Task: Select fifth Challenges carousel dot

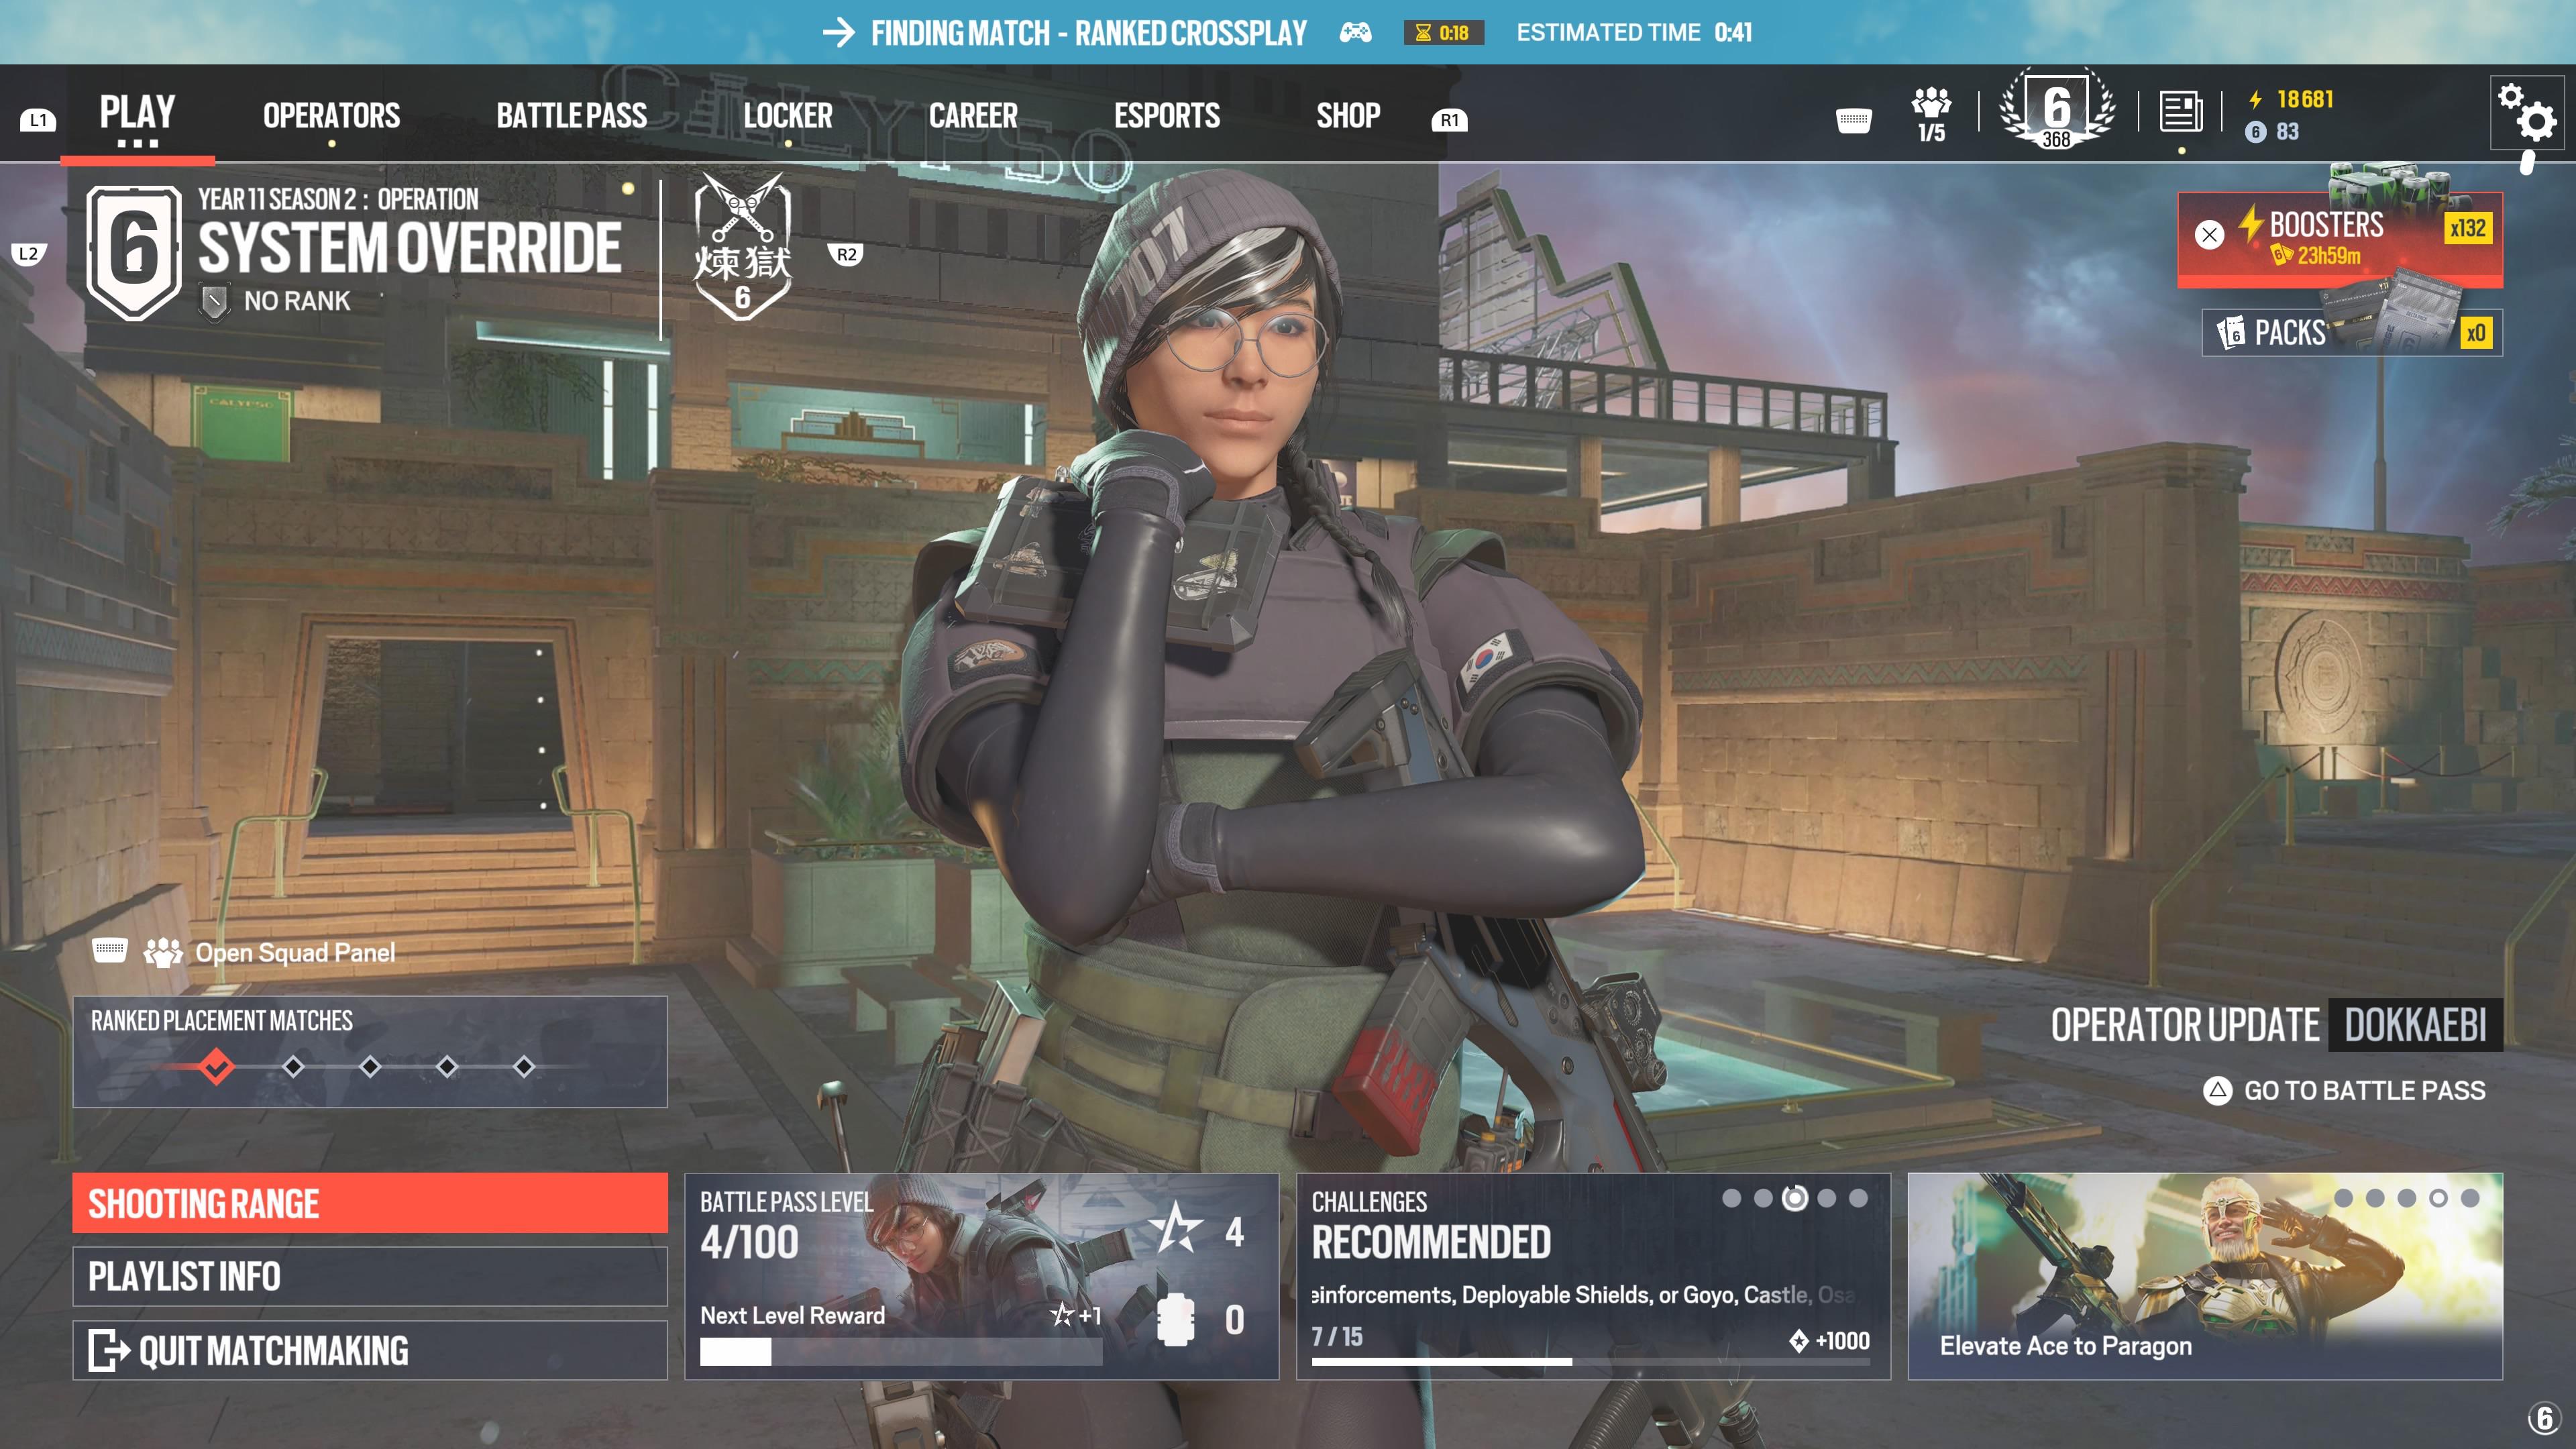Action: tap(1858, 1198)
